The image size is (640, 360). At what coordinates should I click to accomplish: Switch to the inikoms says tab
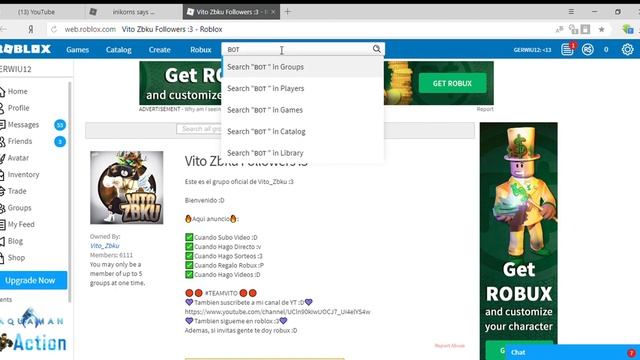click(x=134, y=12)
